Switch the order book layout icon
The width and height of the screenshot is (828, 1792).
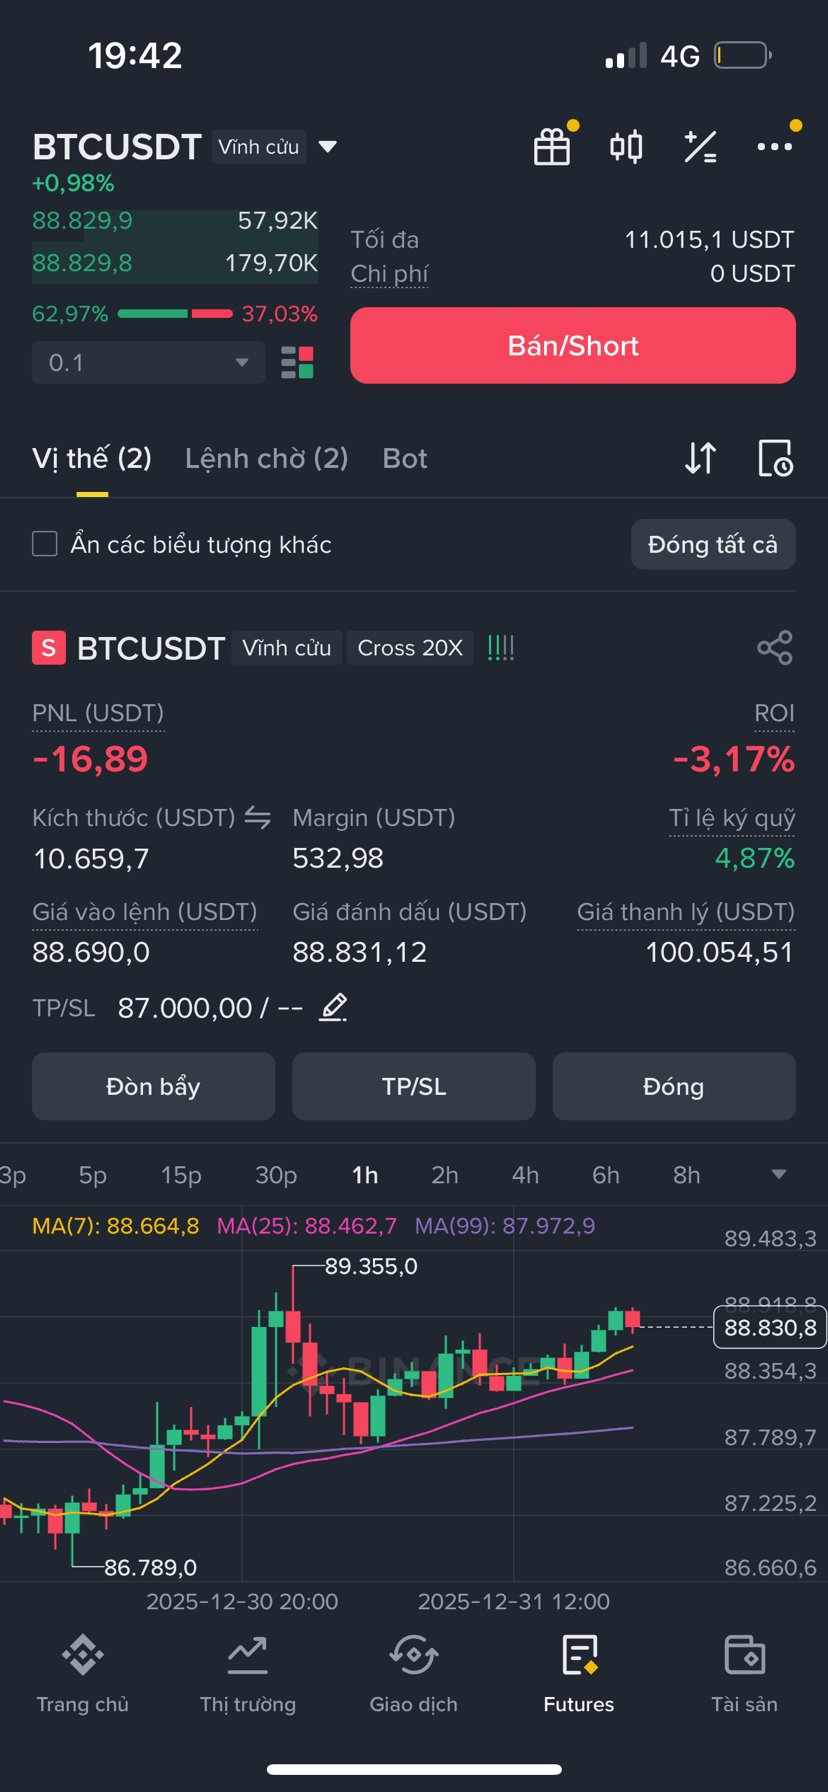pyautogui.click(x=297, y=362)
